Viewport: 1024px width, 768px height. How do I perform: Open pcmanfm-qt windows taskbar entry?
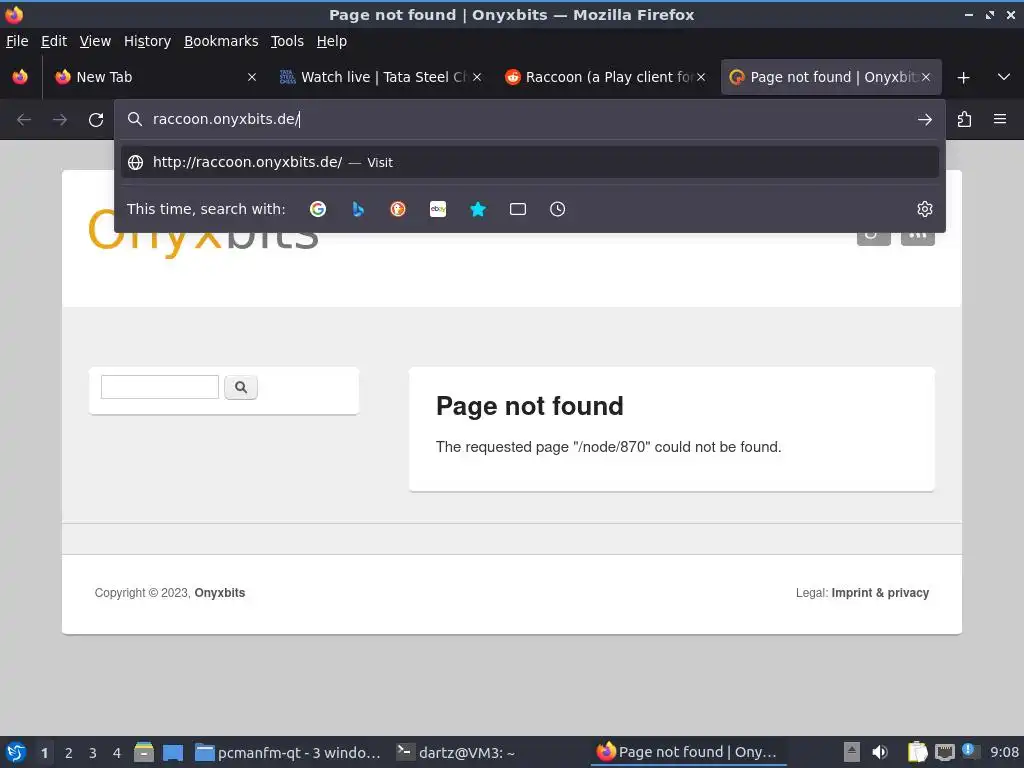click(288, 752)
